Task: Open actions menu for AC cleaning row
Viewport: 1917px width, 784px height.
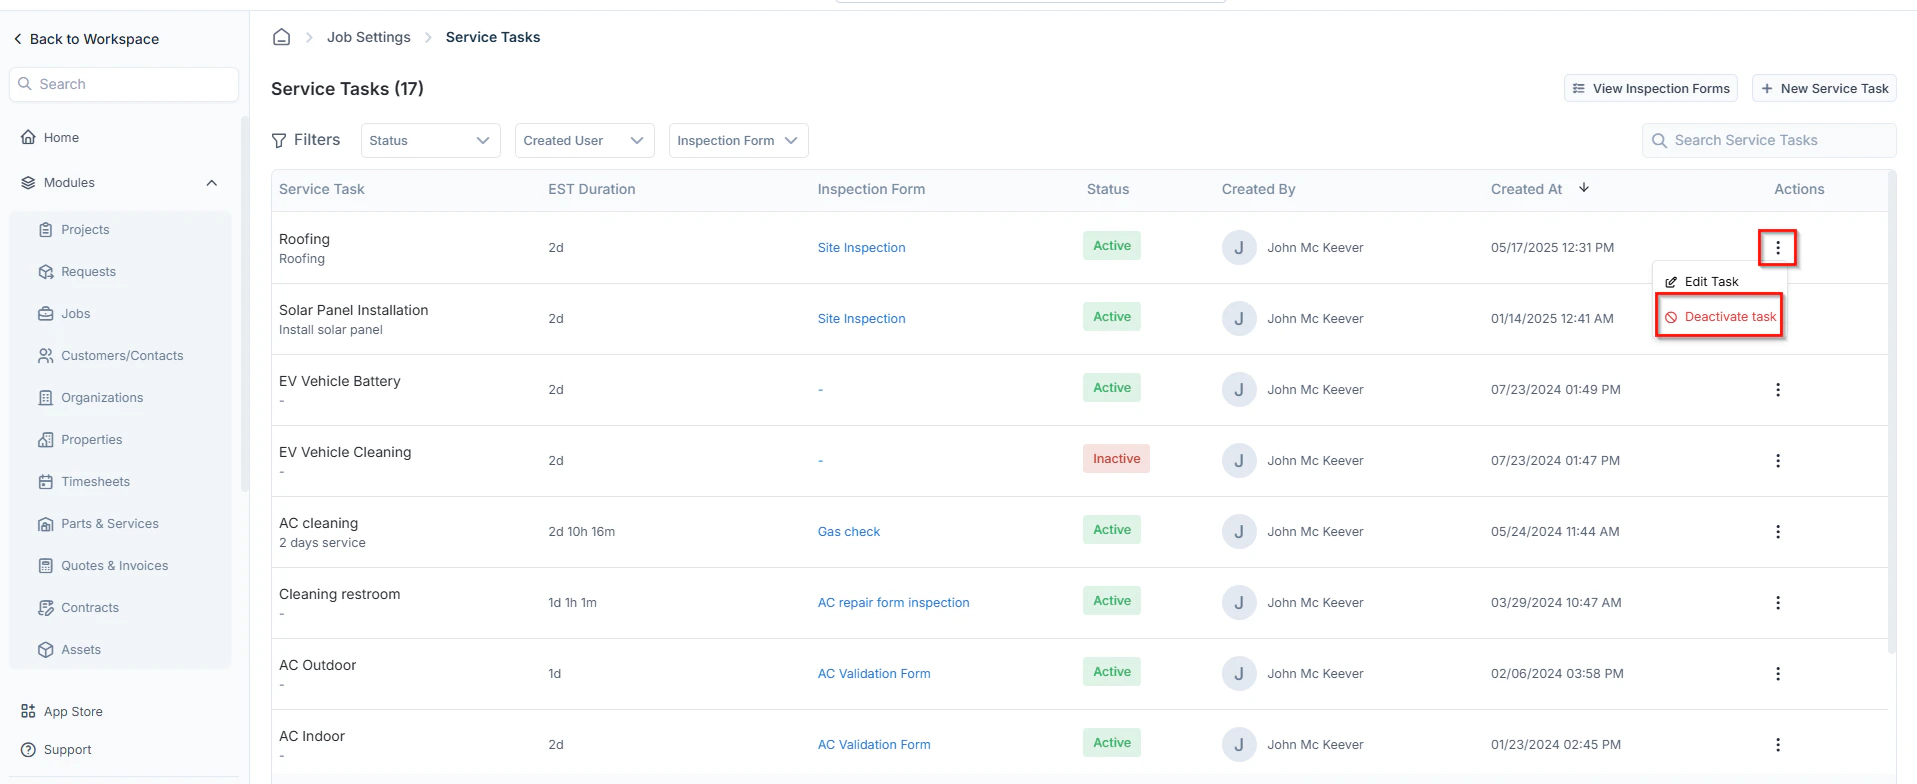Action: coord(1777,532)
